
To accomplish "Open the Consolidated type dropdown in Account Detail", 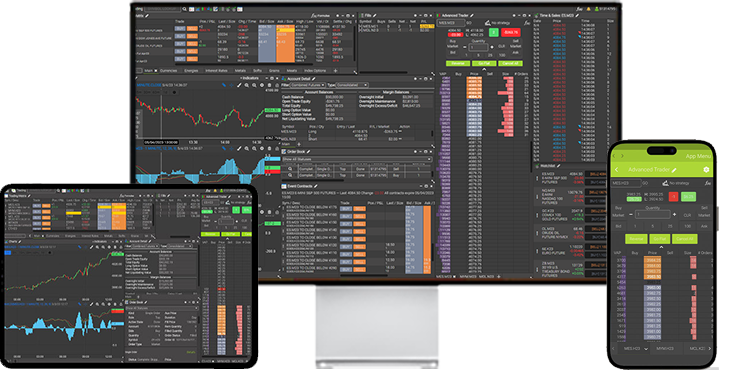I will coord(352,85).
